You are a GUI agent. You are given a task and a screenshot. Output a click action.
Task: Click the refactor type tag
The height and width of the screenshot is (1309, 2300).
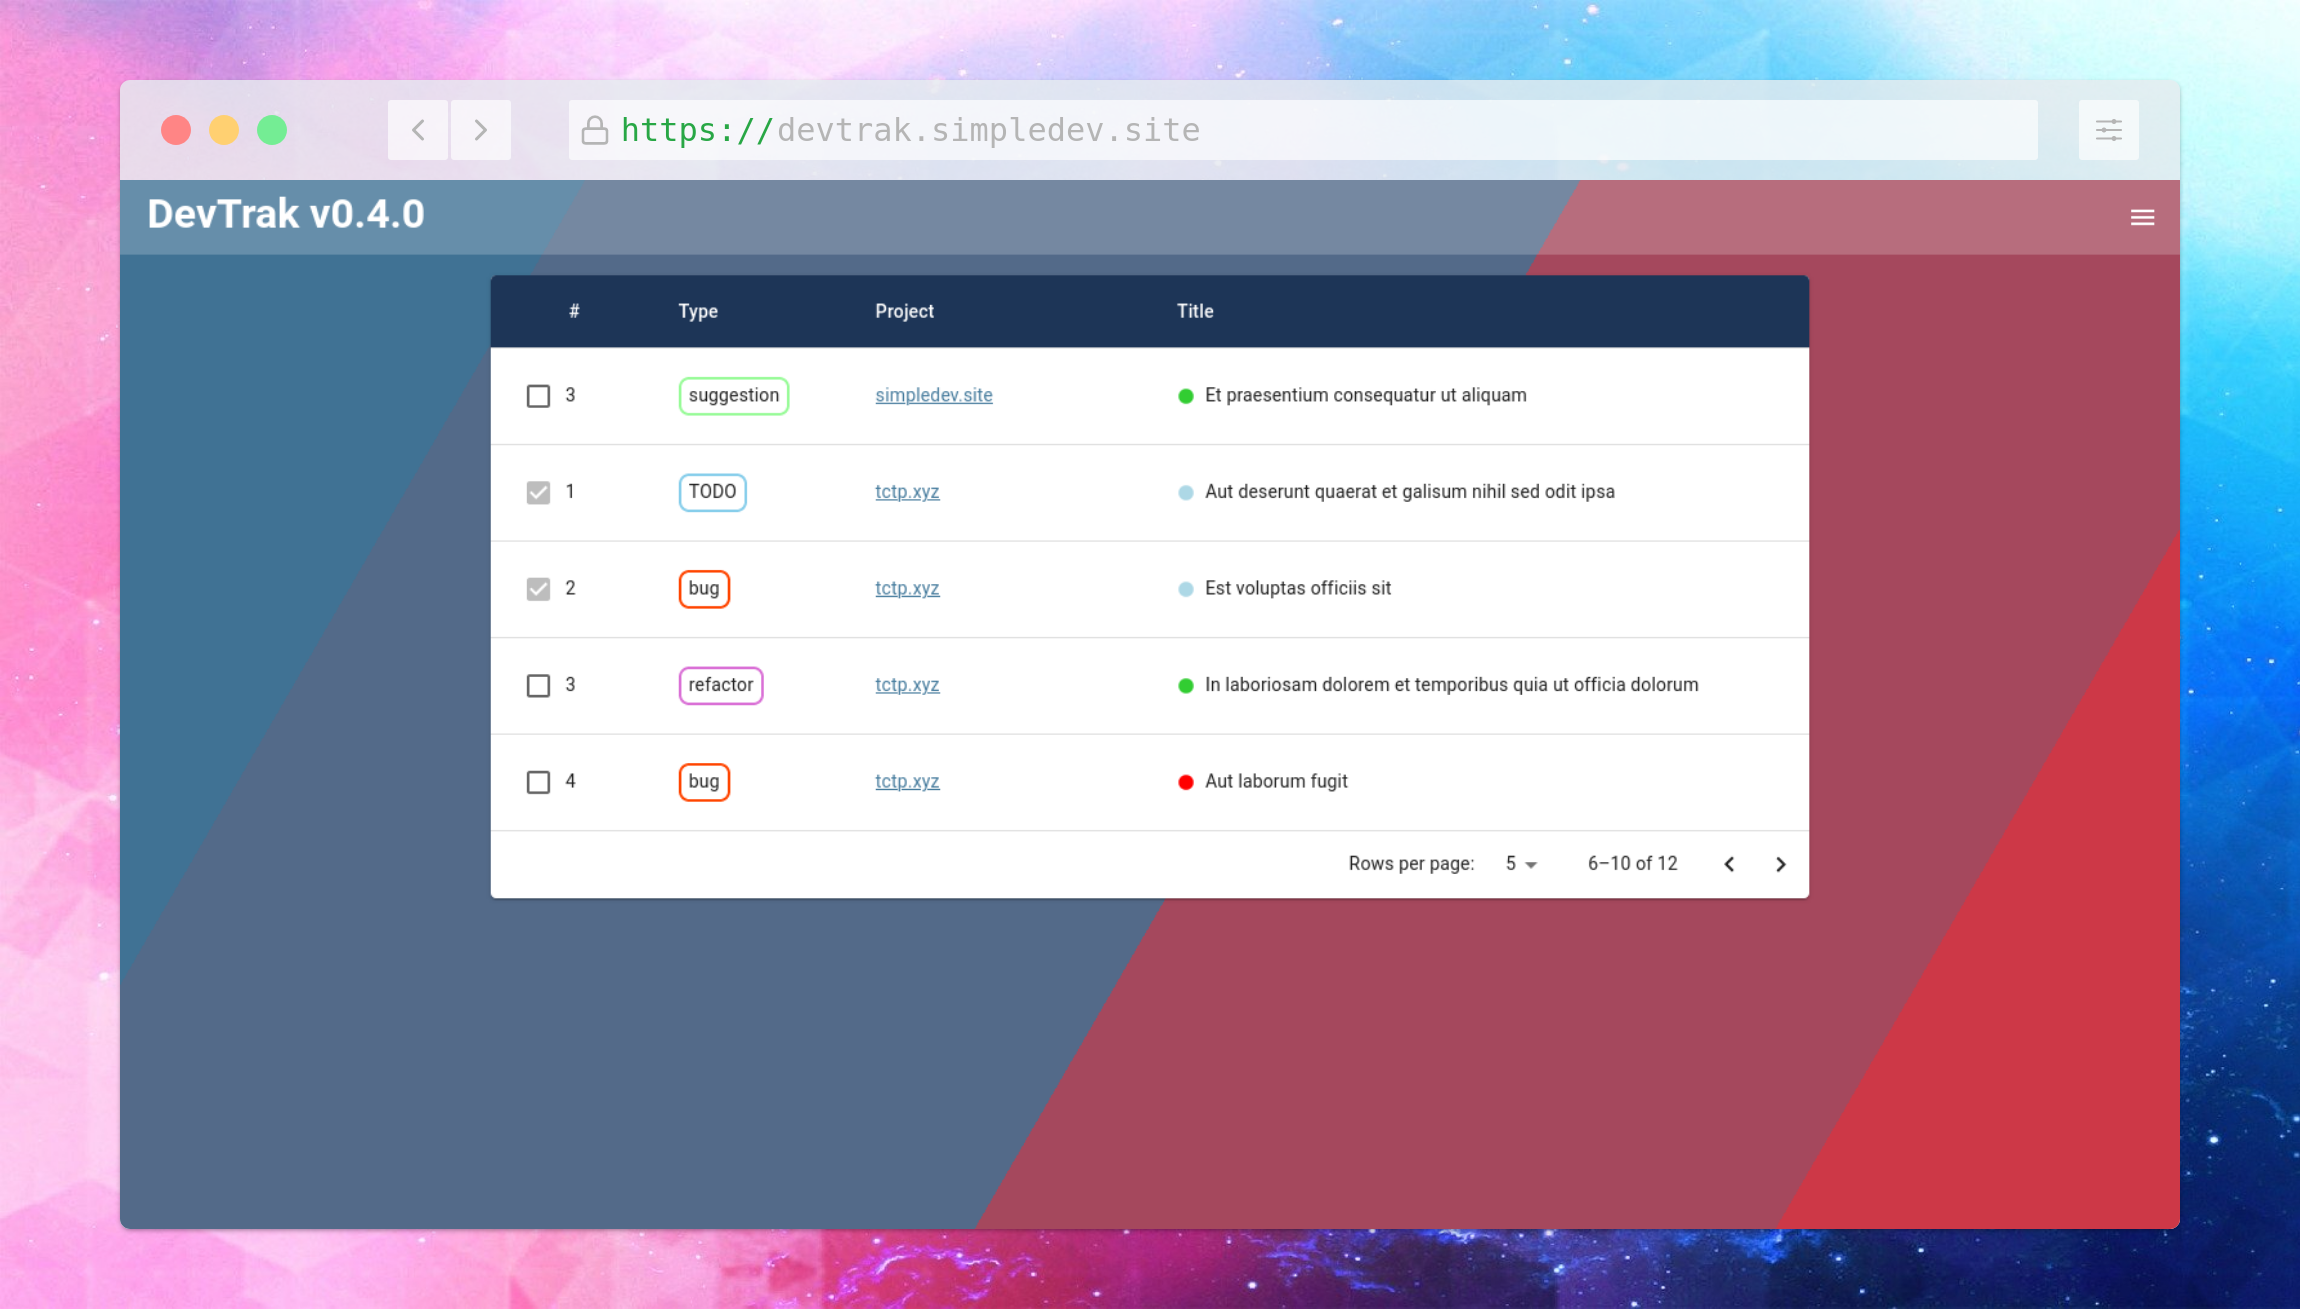(720, 685)
